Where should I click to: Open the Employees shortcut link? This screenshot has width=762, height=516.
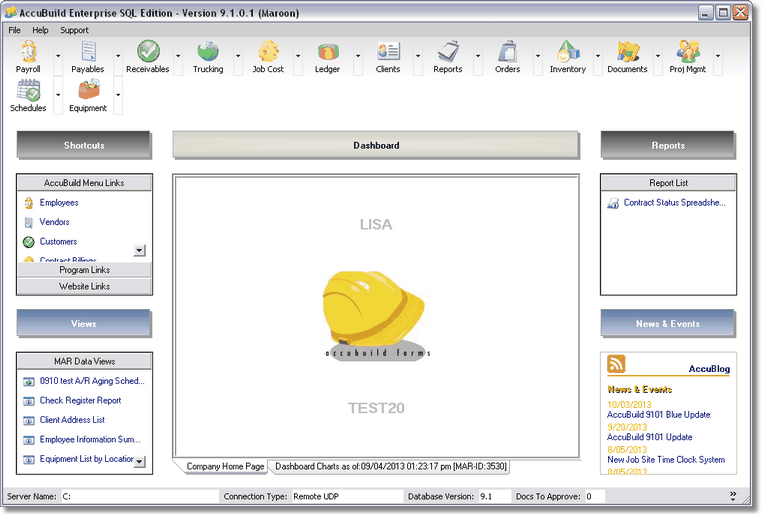tap(59, 203)
